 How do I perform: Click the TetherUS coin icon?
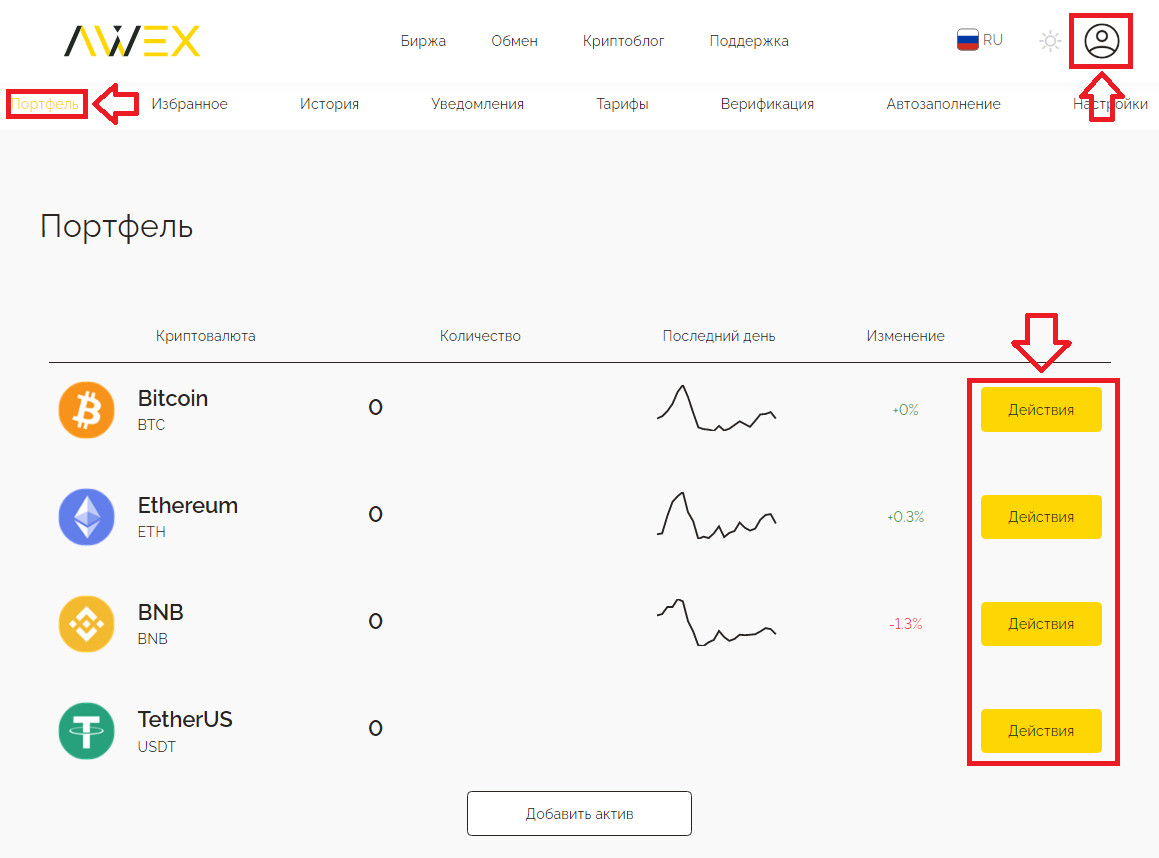(87, 731)
